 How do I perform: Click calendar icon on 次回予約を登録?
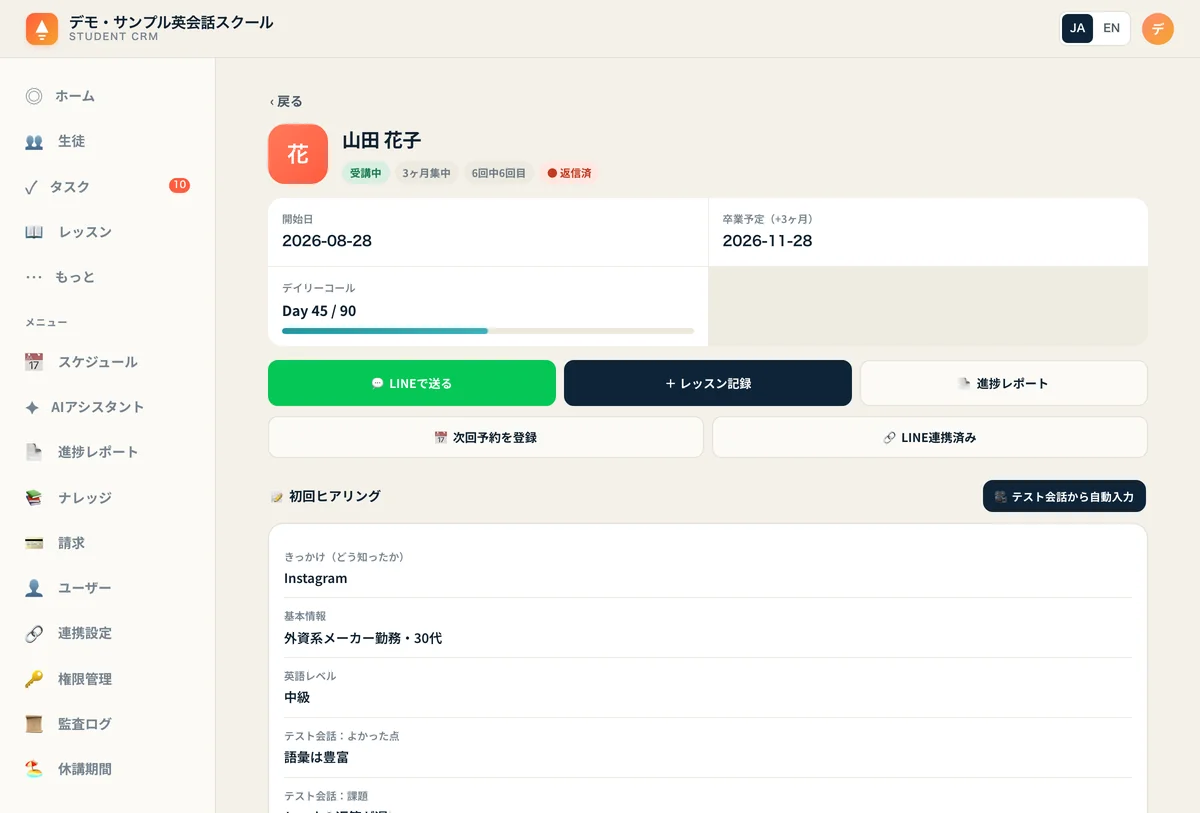(441, 437)
